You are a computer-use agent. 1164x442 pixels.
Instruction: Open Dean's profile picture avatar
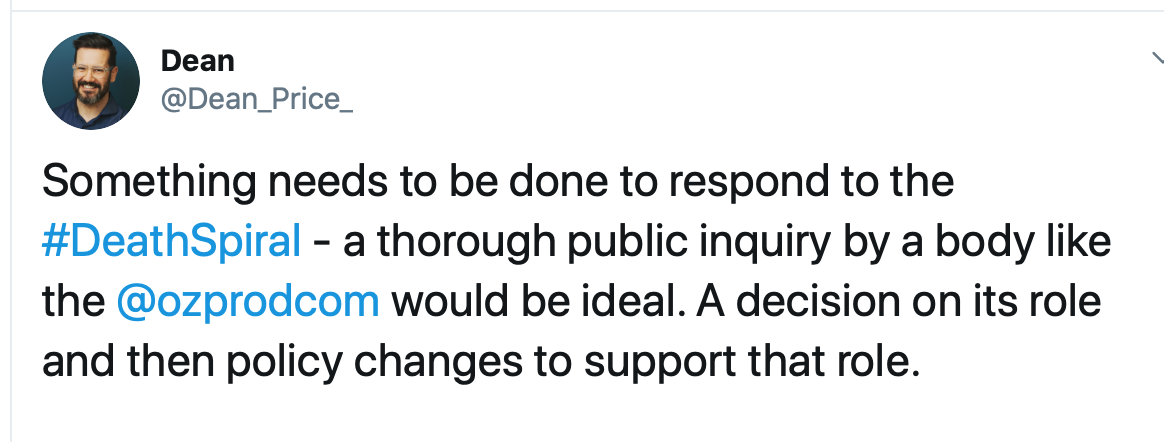click(90, 81)
